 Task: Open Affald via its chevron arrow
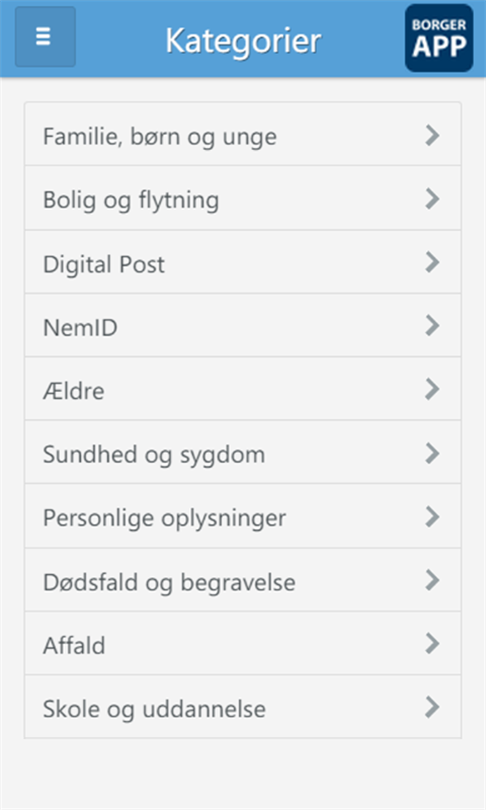432,644
